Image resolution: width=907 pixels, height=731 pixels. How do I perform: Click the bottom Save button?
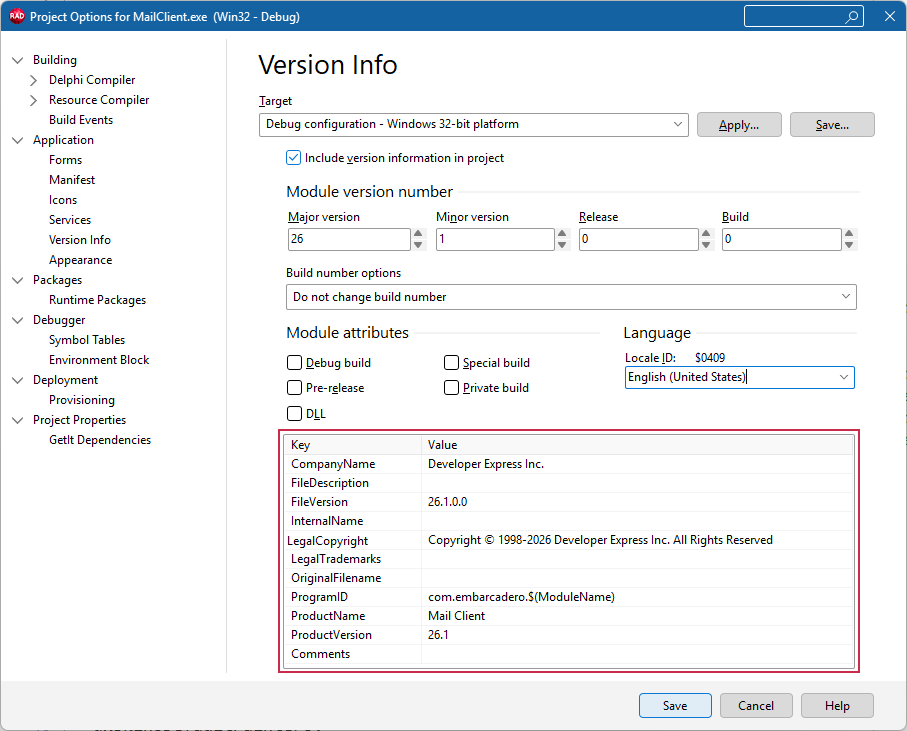pos(675,706)
